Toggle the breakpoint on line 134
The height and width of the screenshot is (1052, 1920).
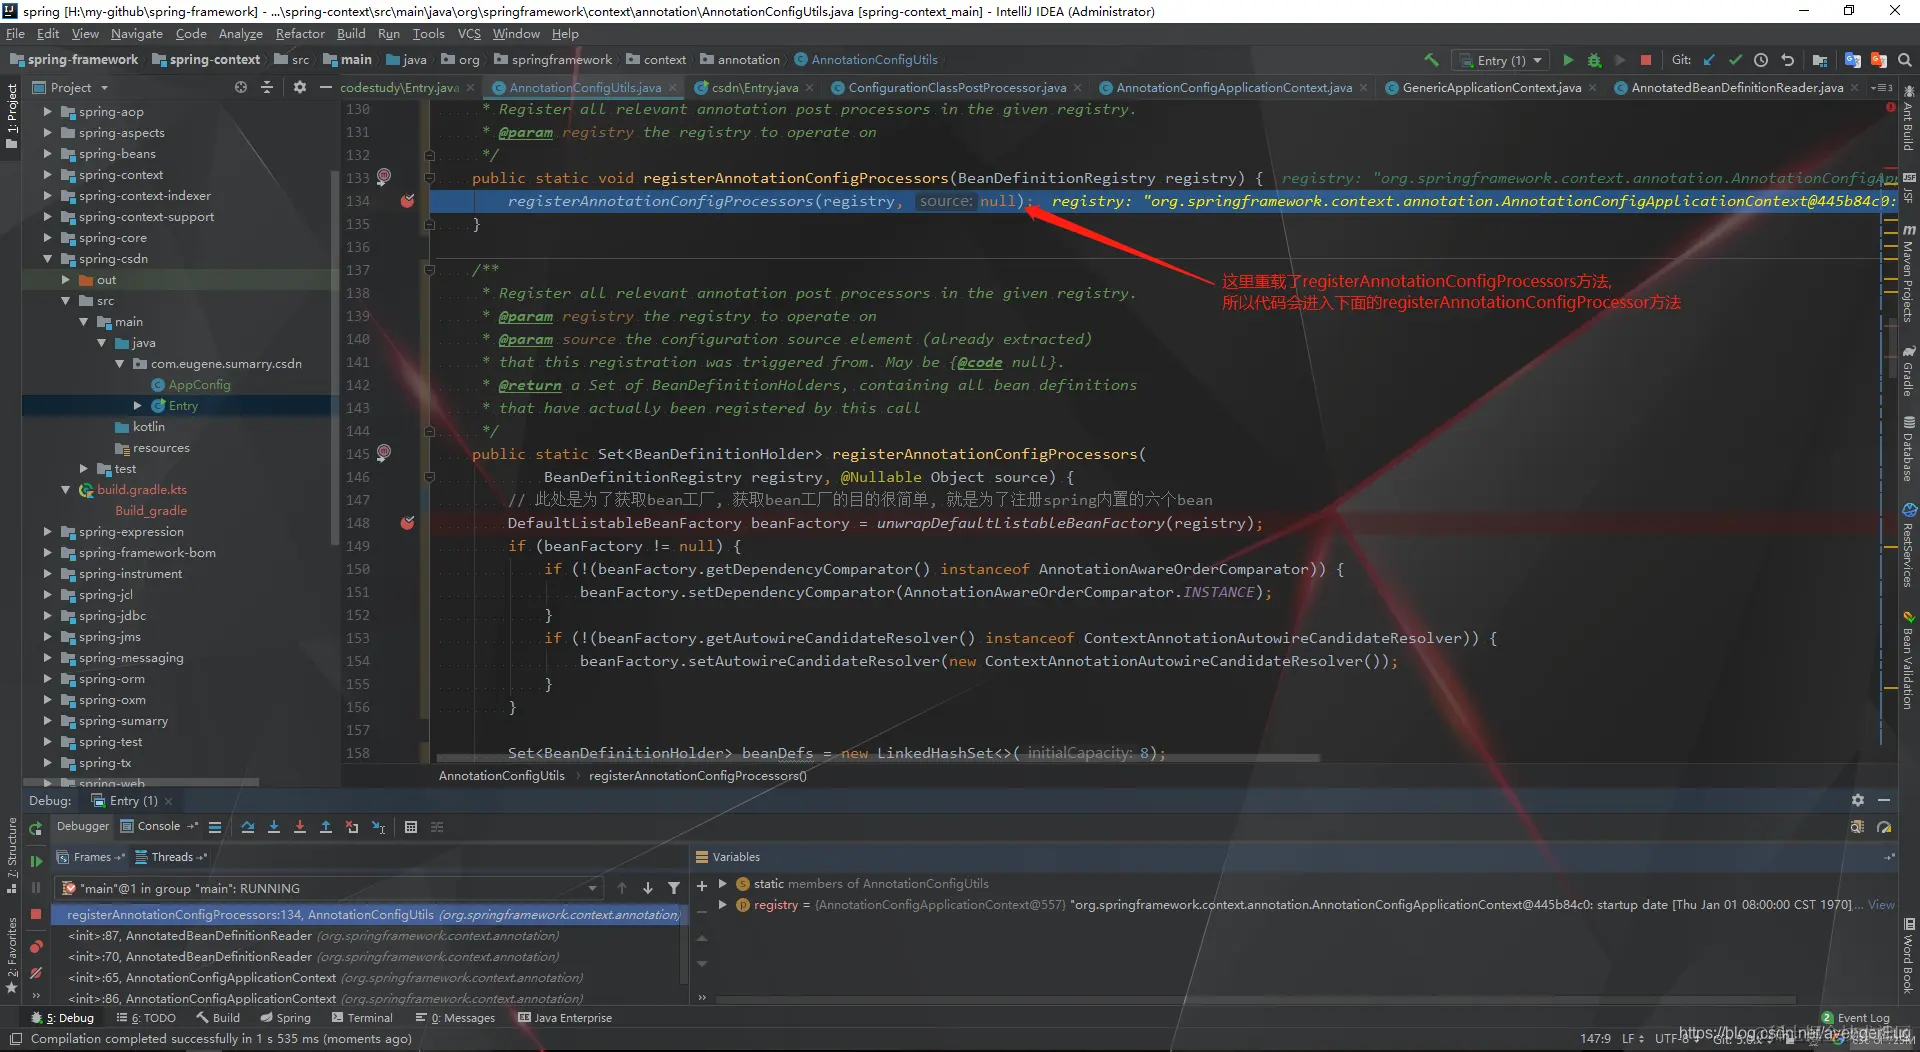click(x=407, y=201)
